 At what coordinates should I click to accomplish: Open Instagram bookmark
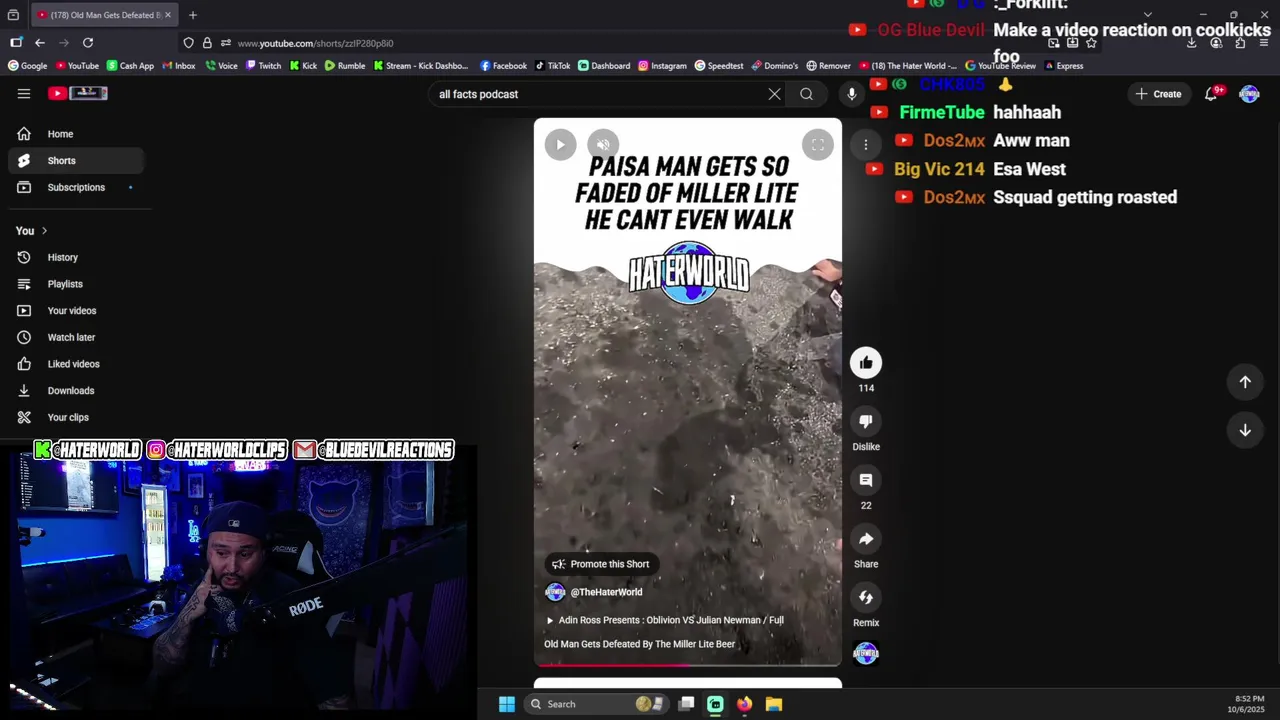(x=662, y=66)
